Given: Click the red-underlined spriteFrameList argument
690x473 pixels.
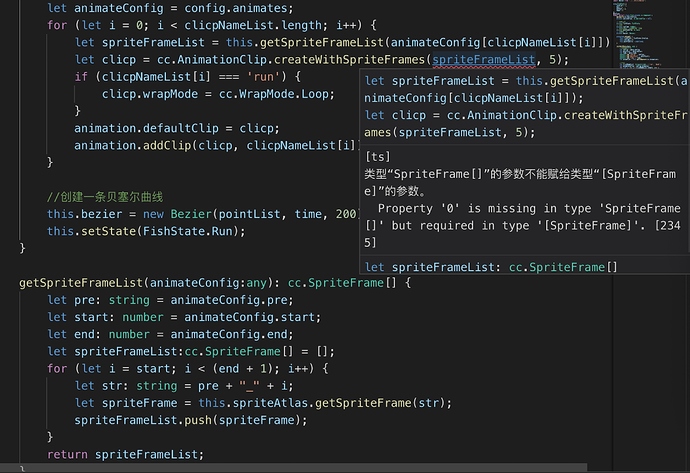Looking at the screenshot, I should [484, 59].
